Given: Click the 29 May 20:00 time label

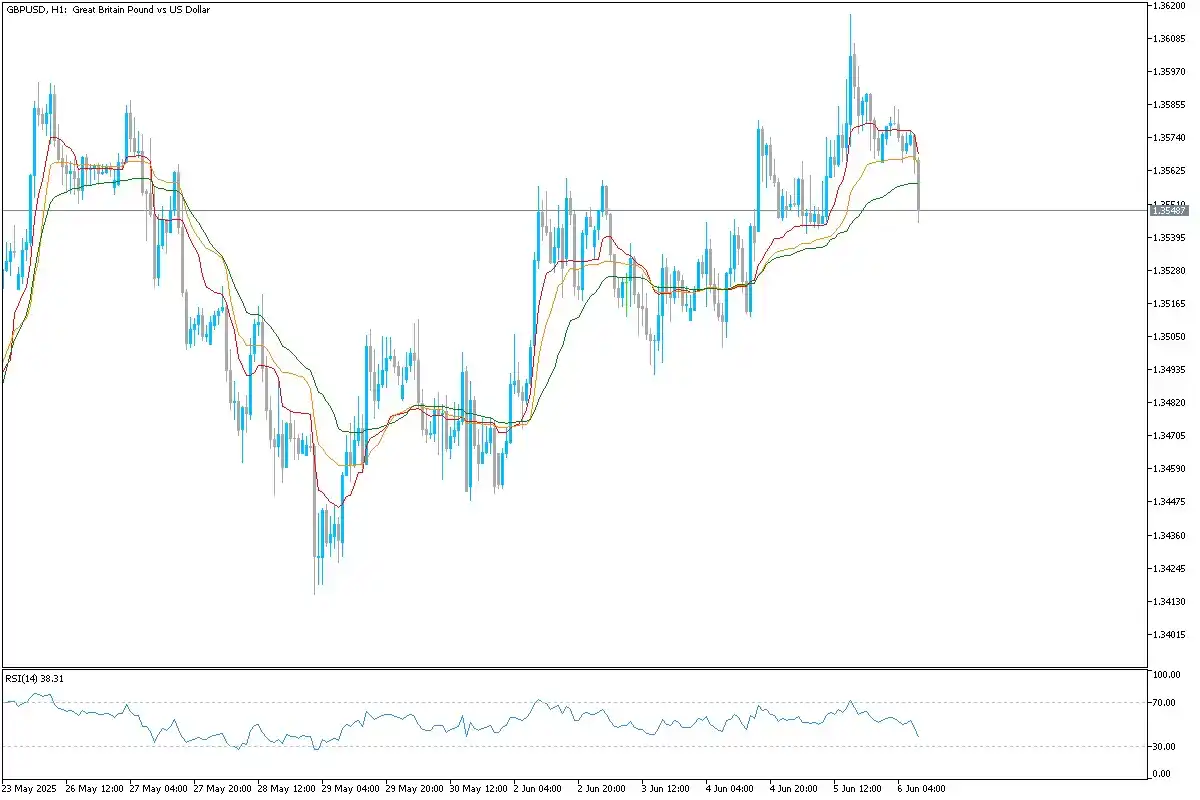Looking at the screenshot, I should (414, 788).
